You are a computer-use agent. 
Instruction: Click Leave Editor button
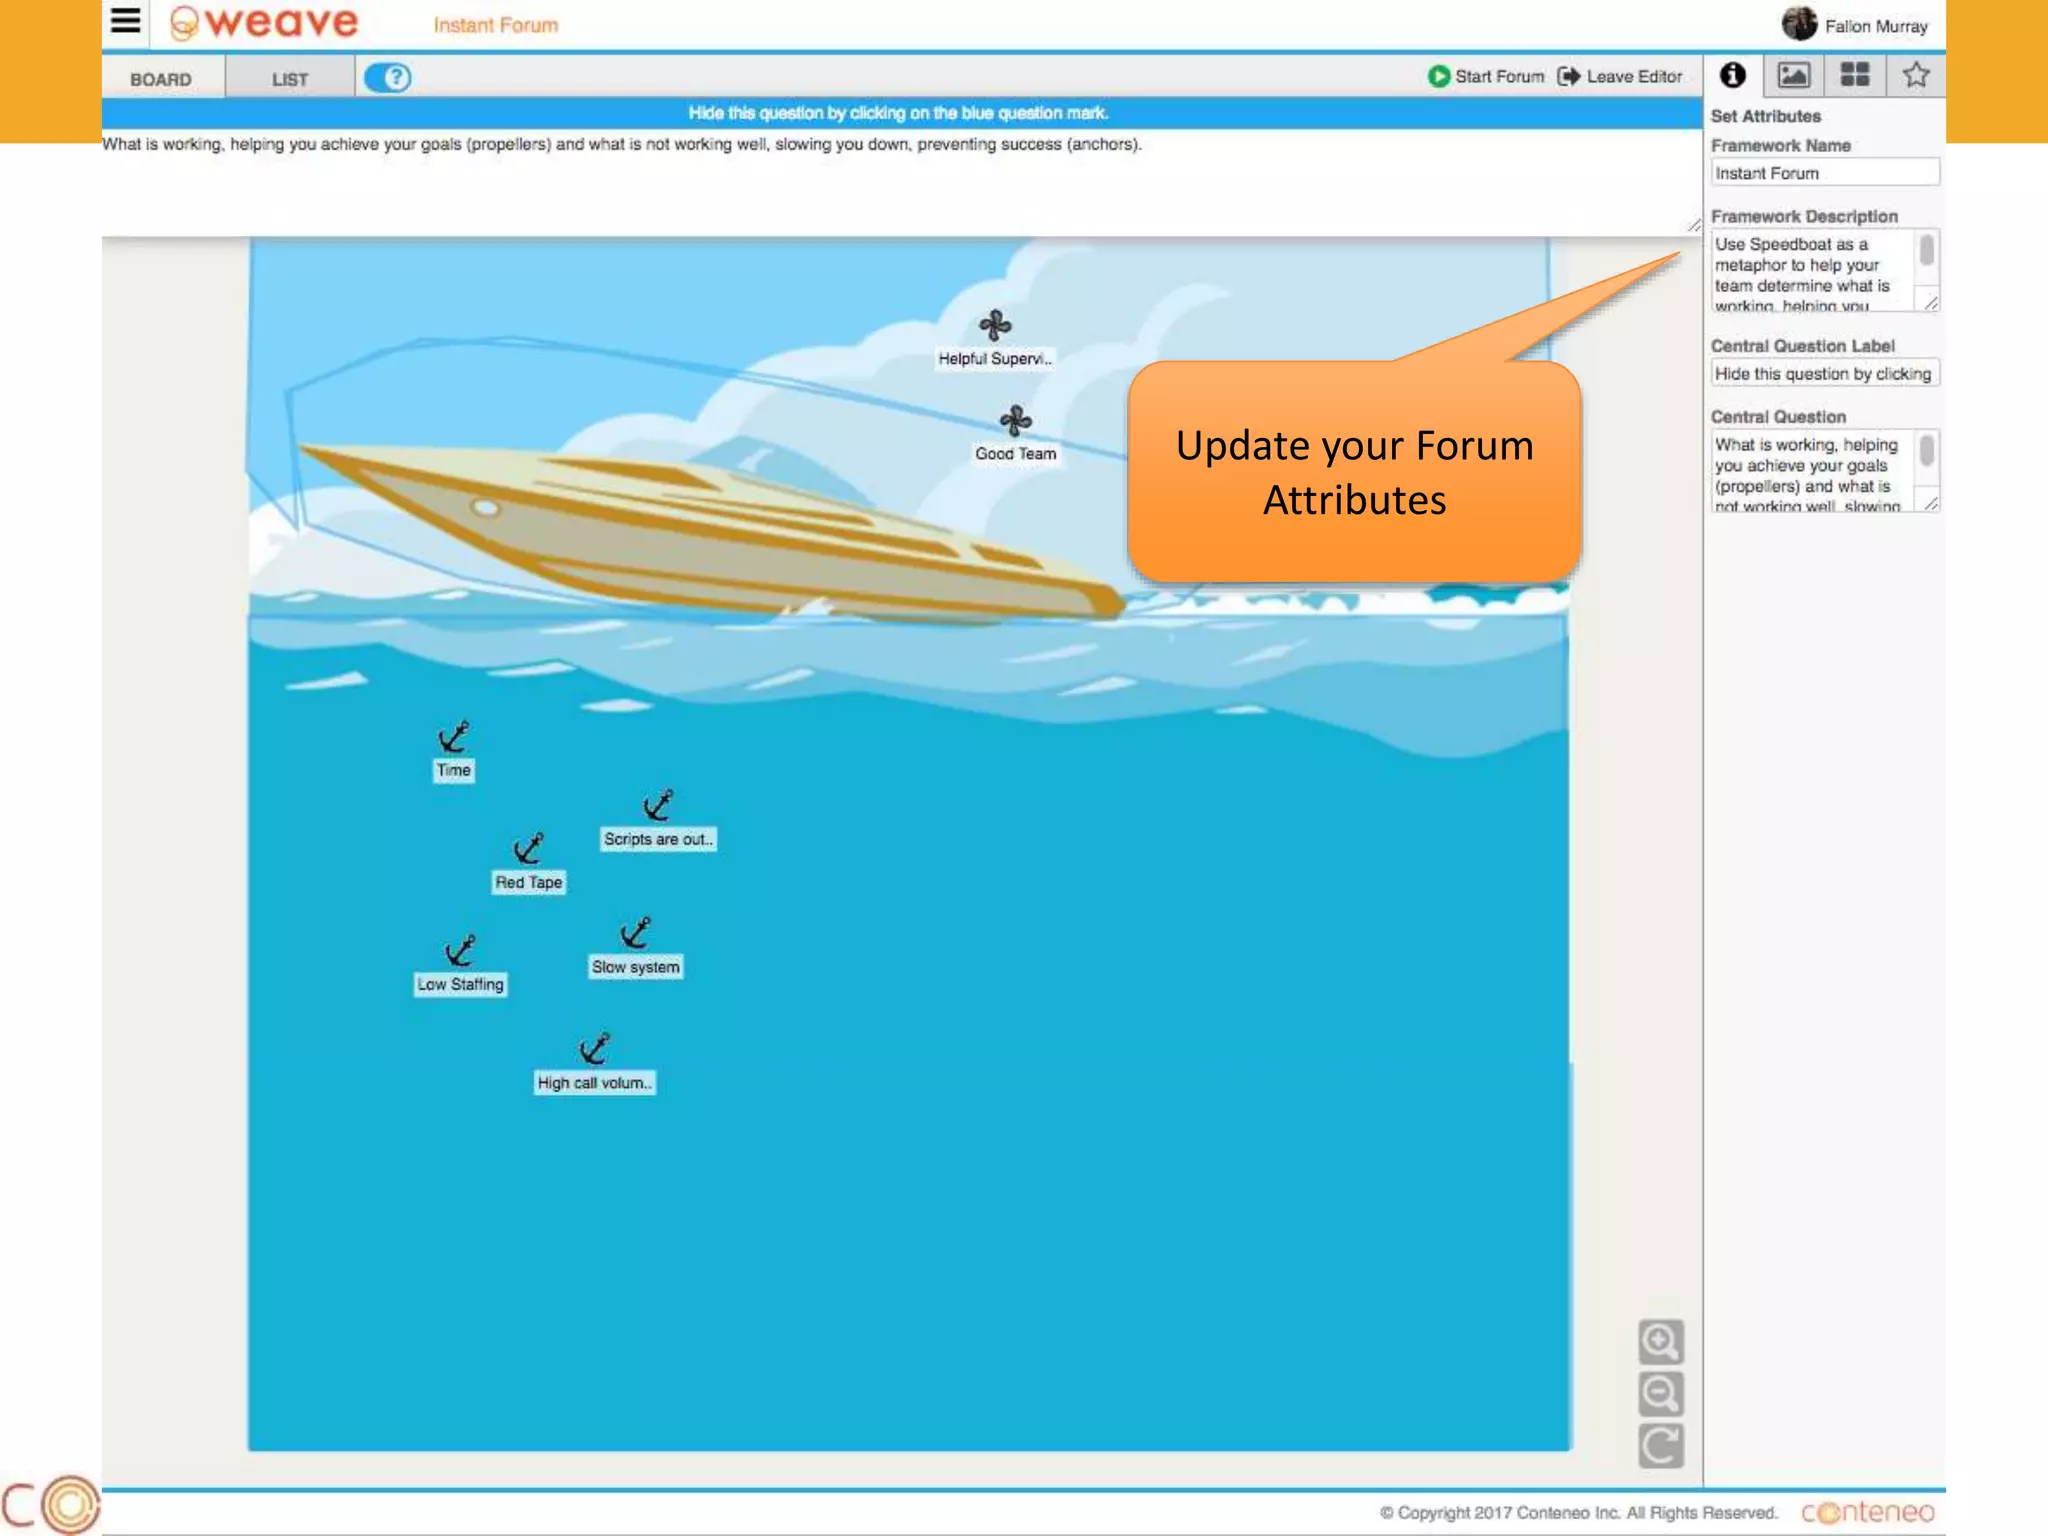[x=1621, y=77]
